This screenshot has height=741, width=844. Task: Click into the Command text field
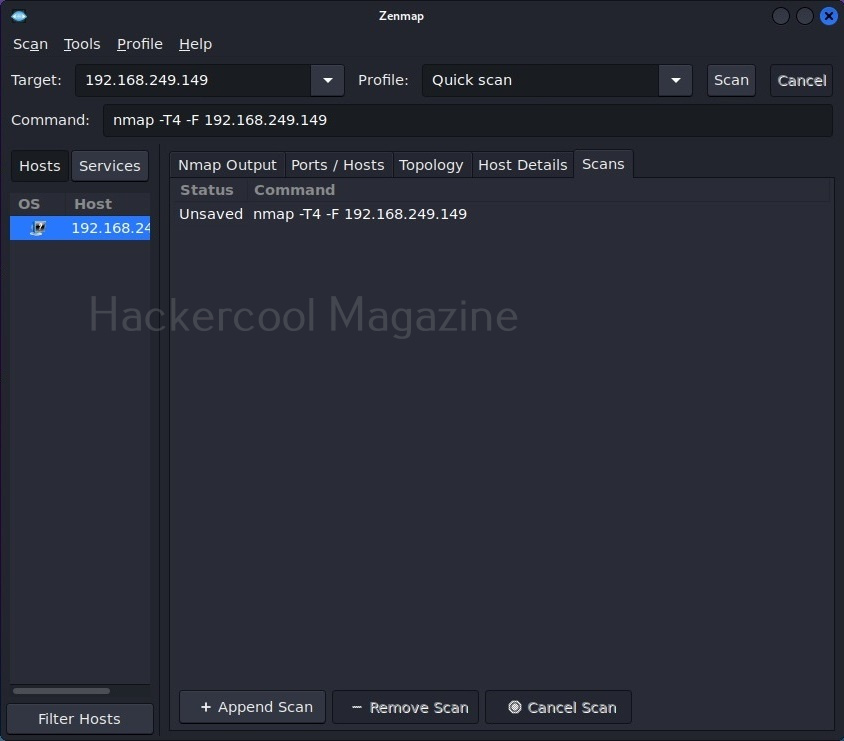(x=468, y=121)
